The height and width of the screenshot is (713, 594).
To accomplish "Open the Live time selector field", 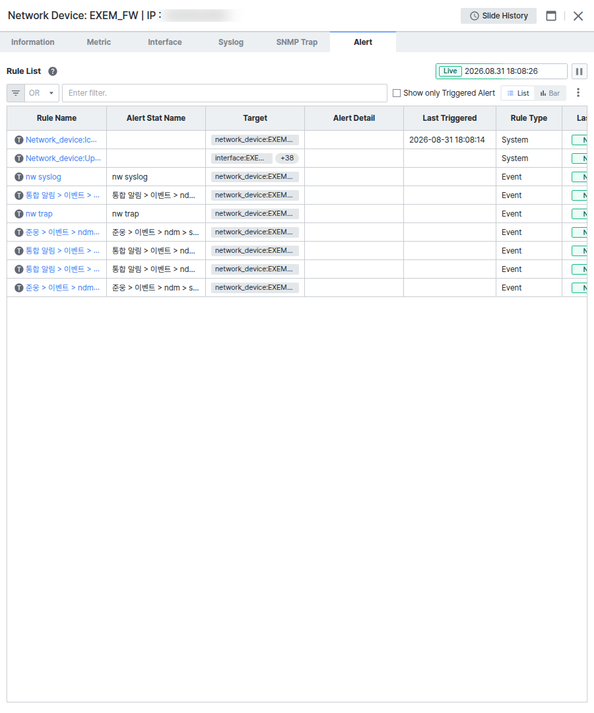I will pos(501,71).
